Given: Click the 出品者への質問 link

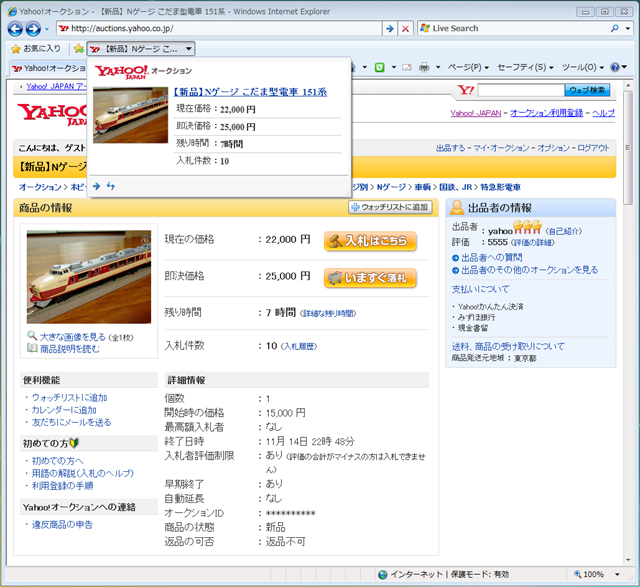Looking at the screenshot, I should (x=491, y=258).
